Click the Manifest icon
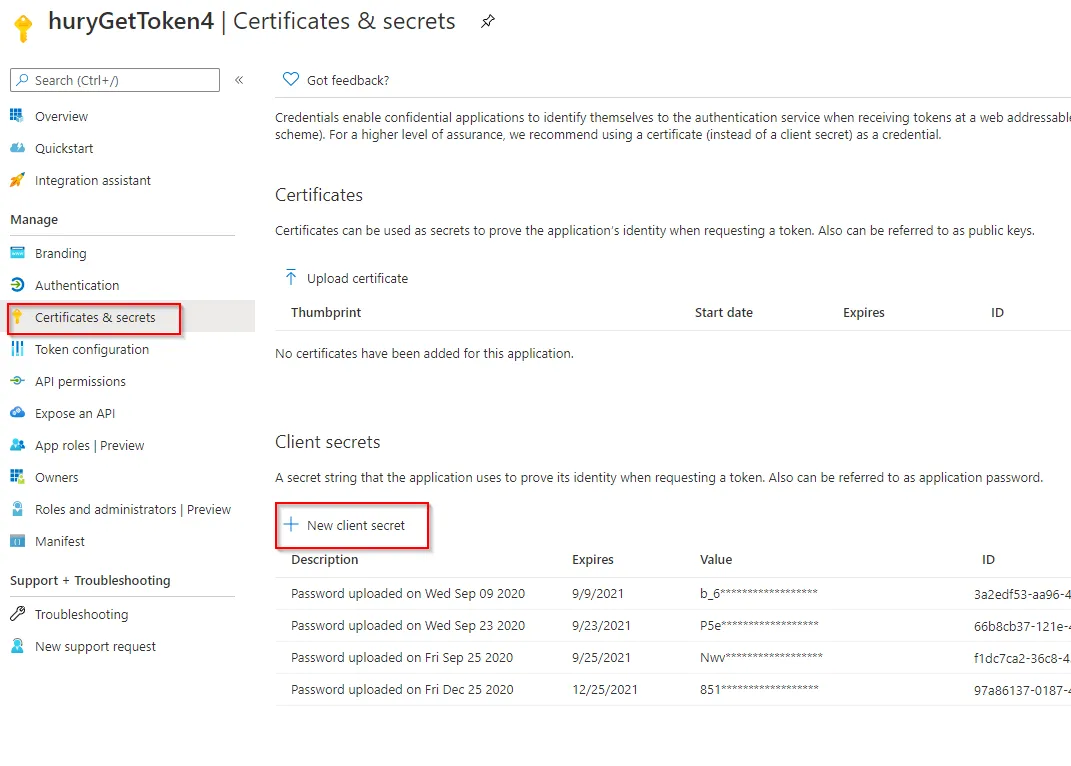The image size is (1071, 766). (17, 541)
